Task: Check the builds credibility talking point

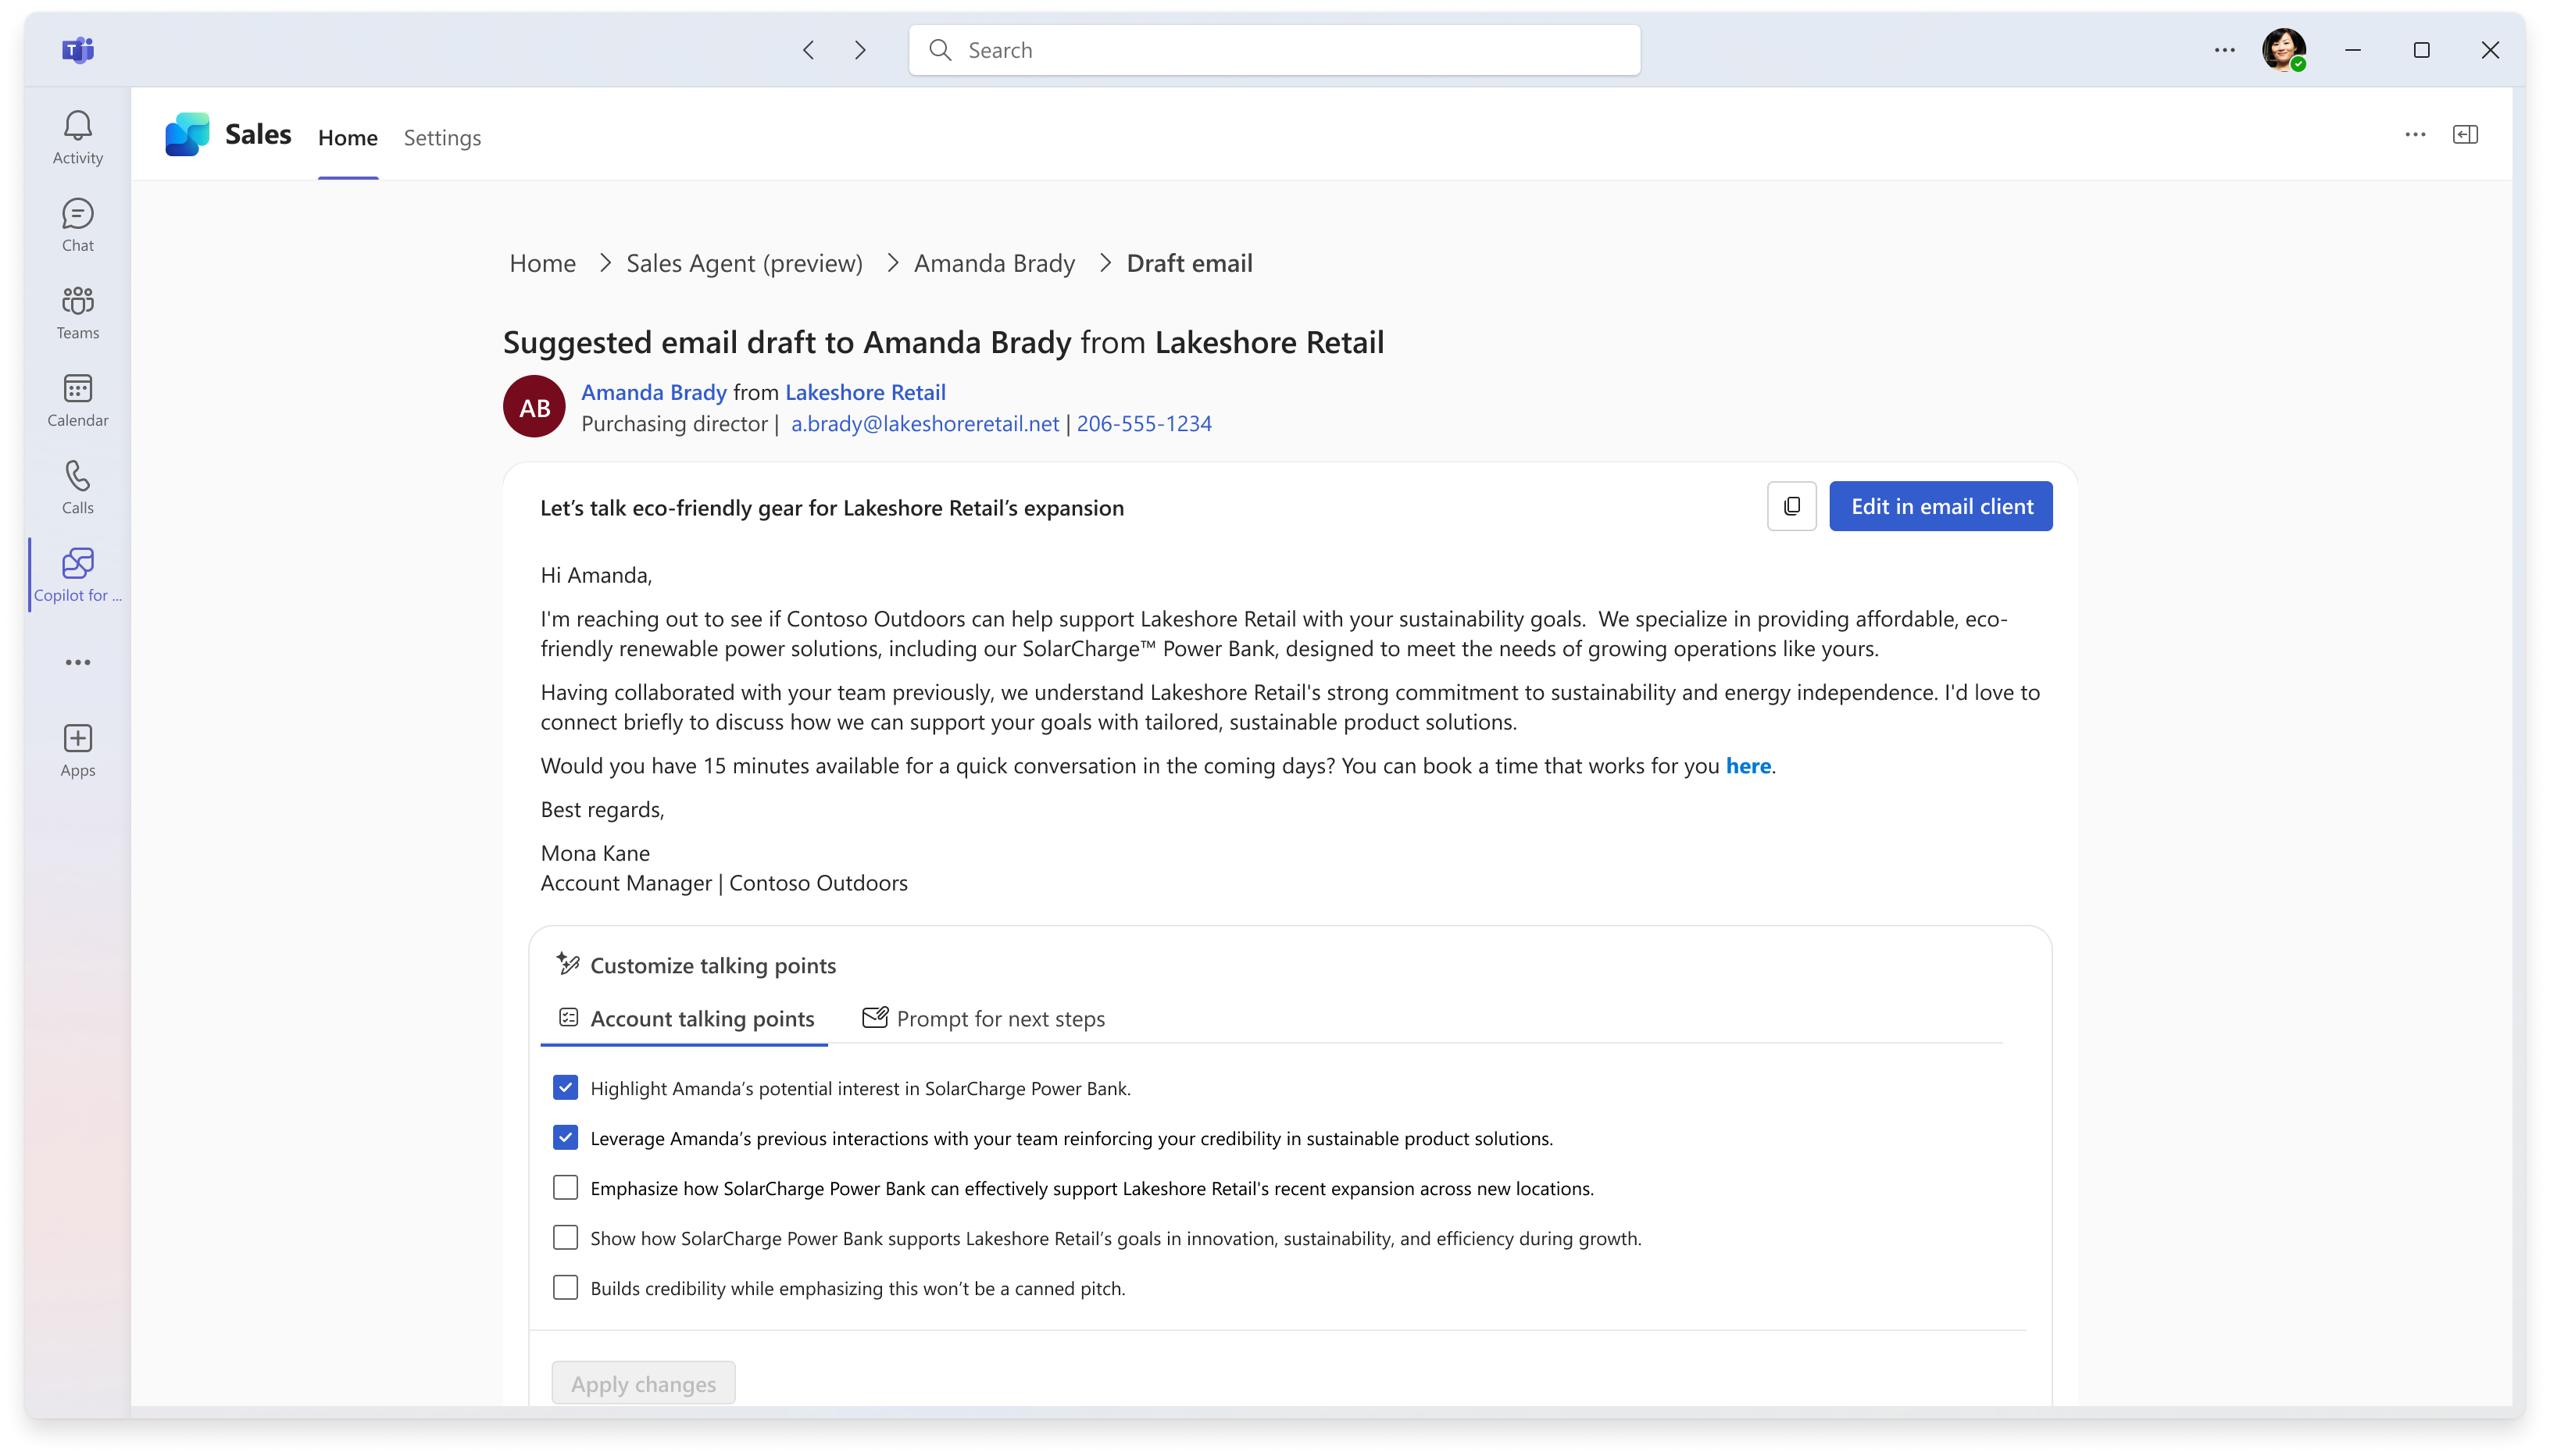Action: click(x=566, y=1287)
